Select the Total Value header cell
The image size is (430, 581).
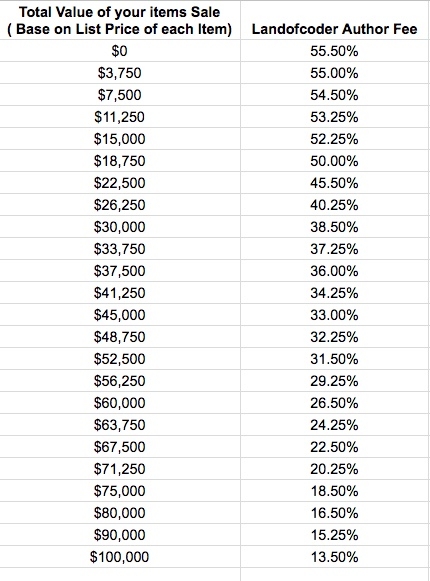coord(120,20)
